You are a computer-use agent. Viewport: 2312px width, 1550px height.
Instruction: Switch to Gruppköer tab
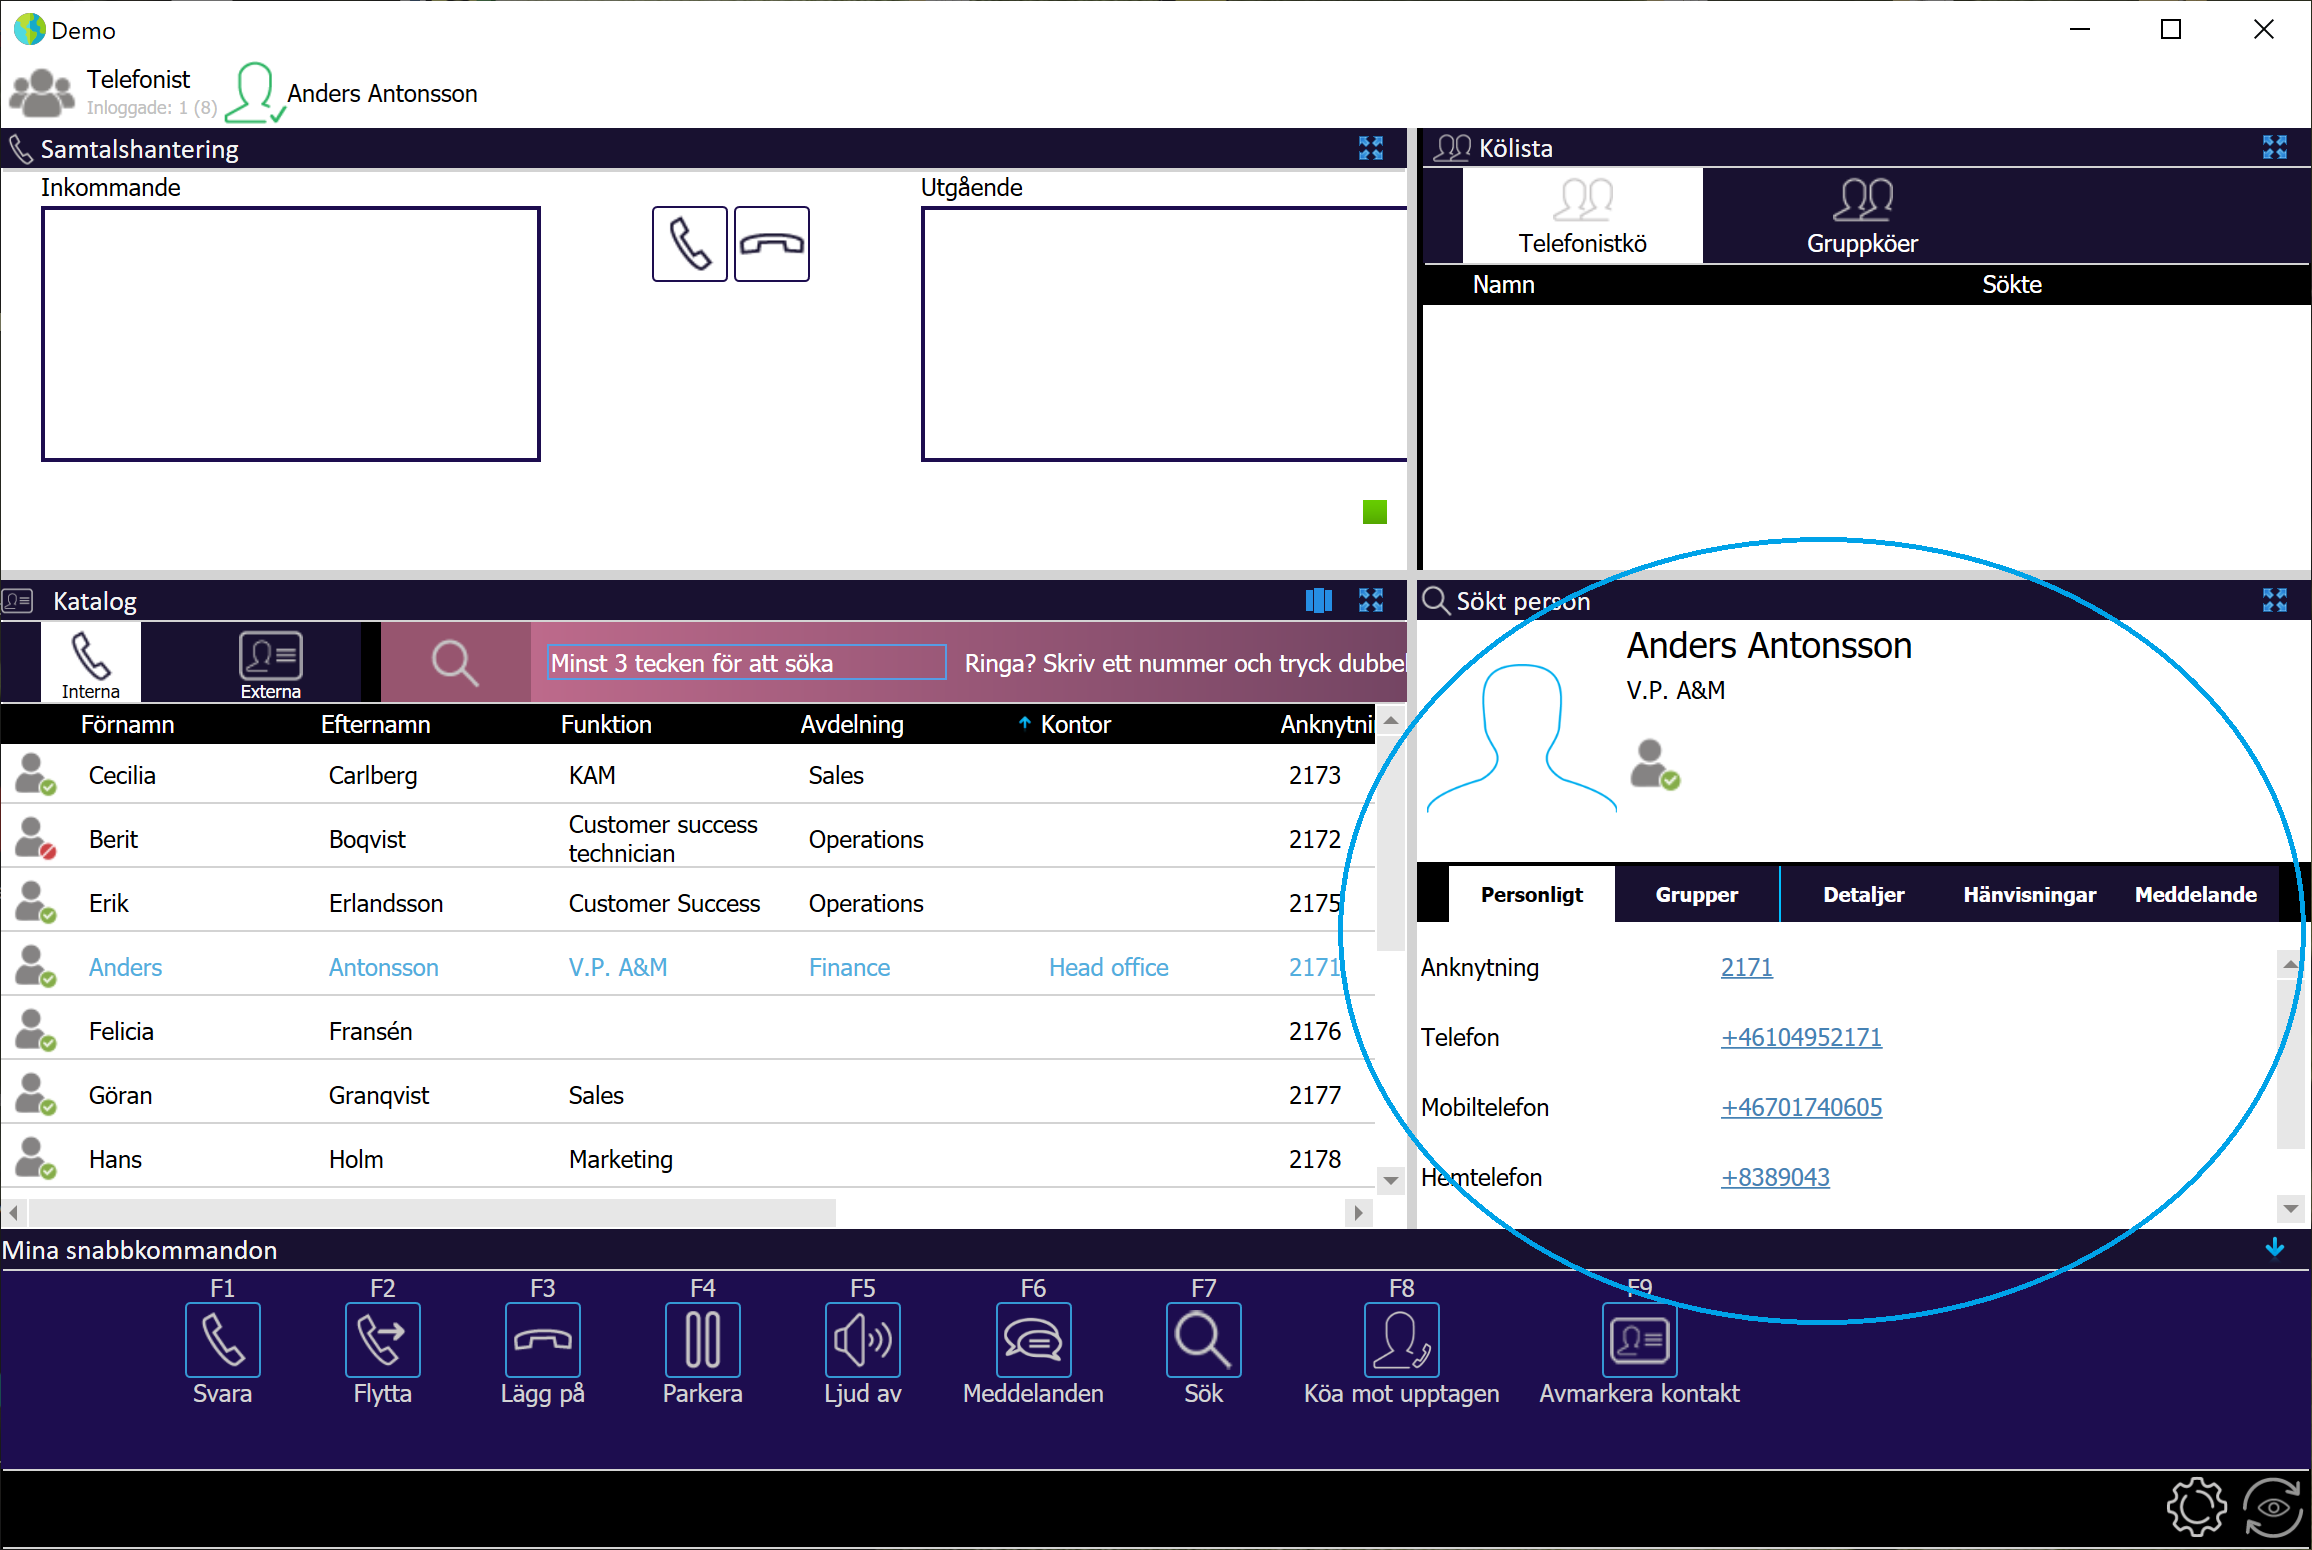(x=1862, y=216)
